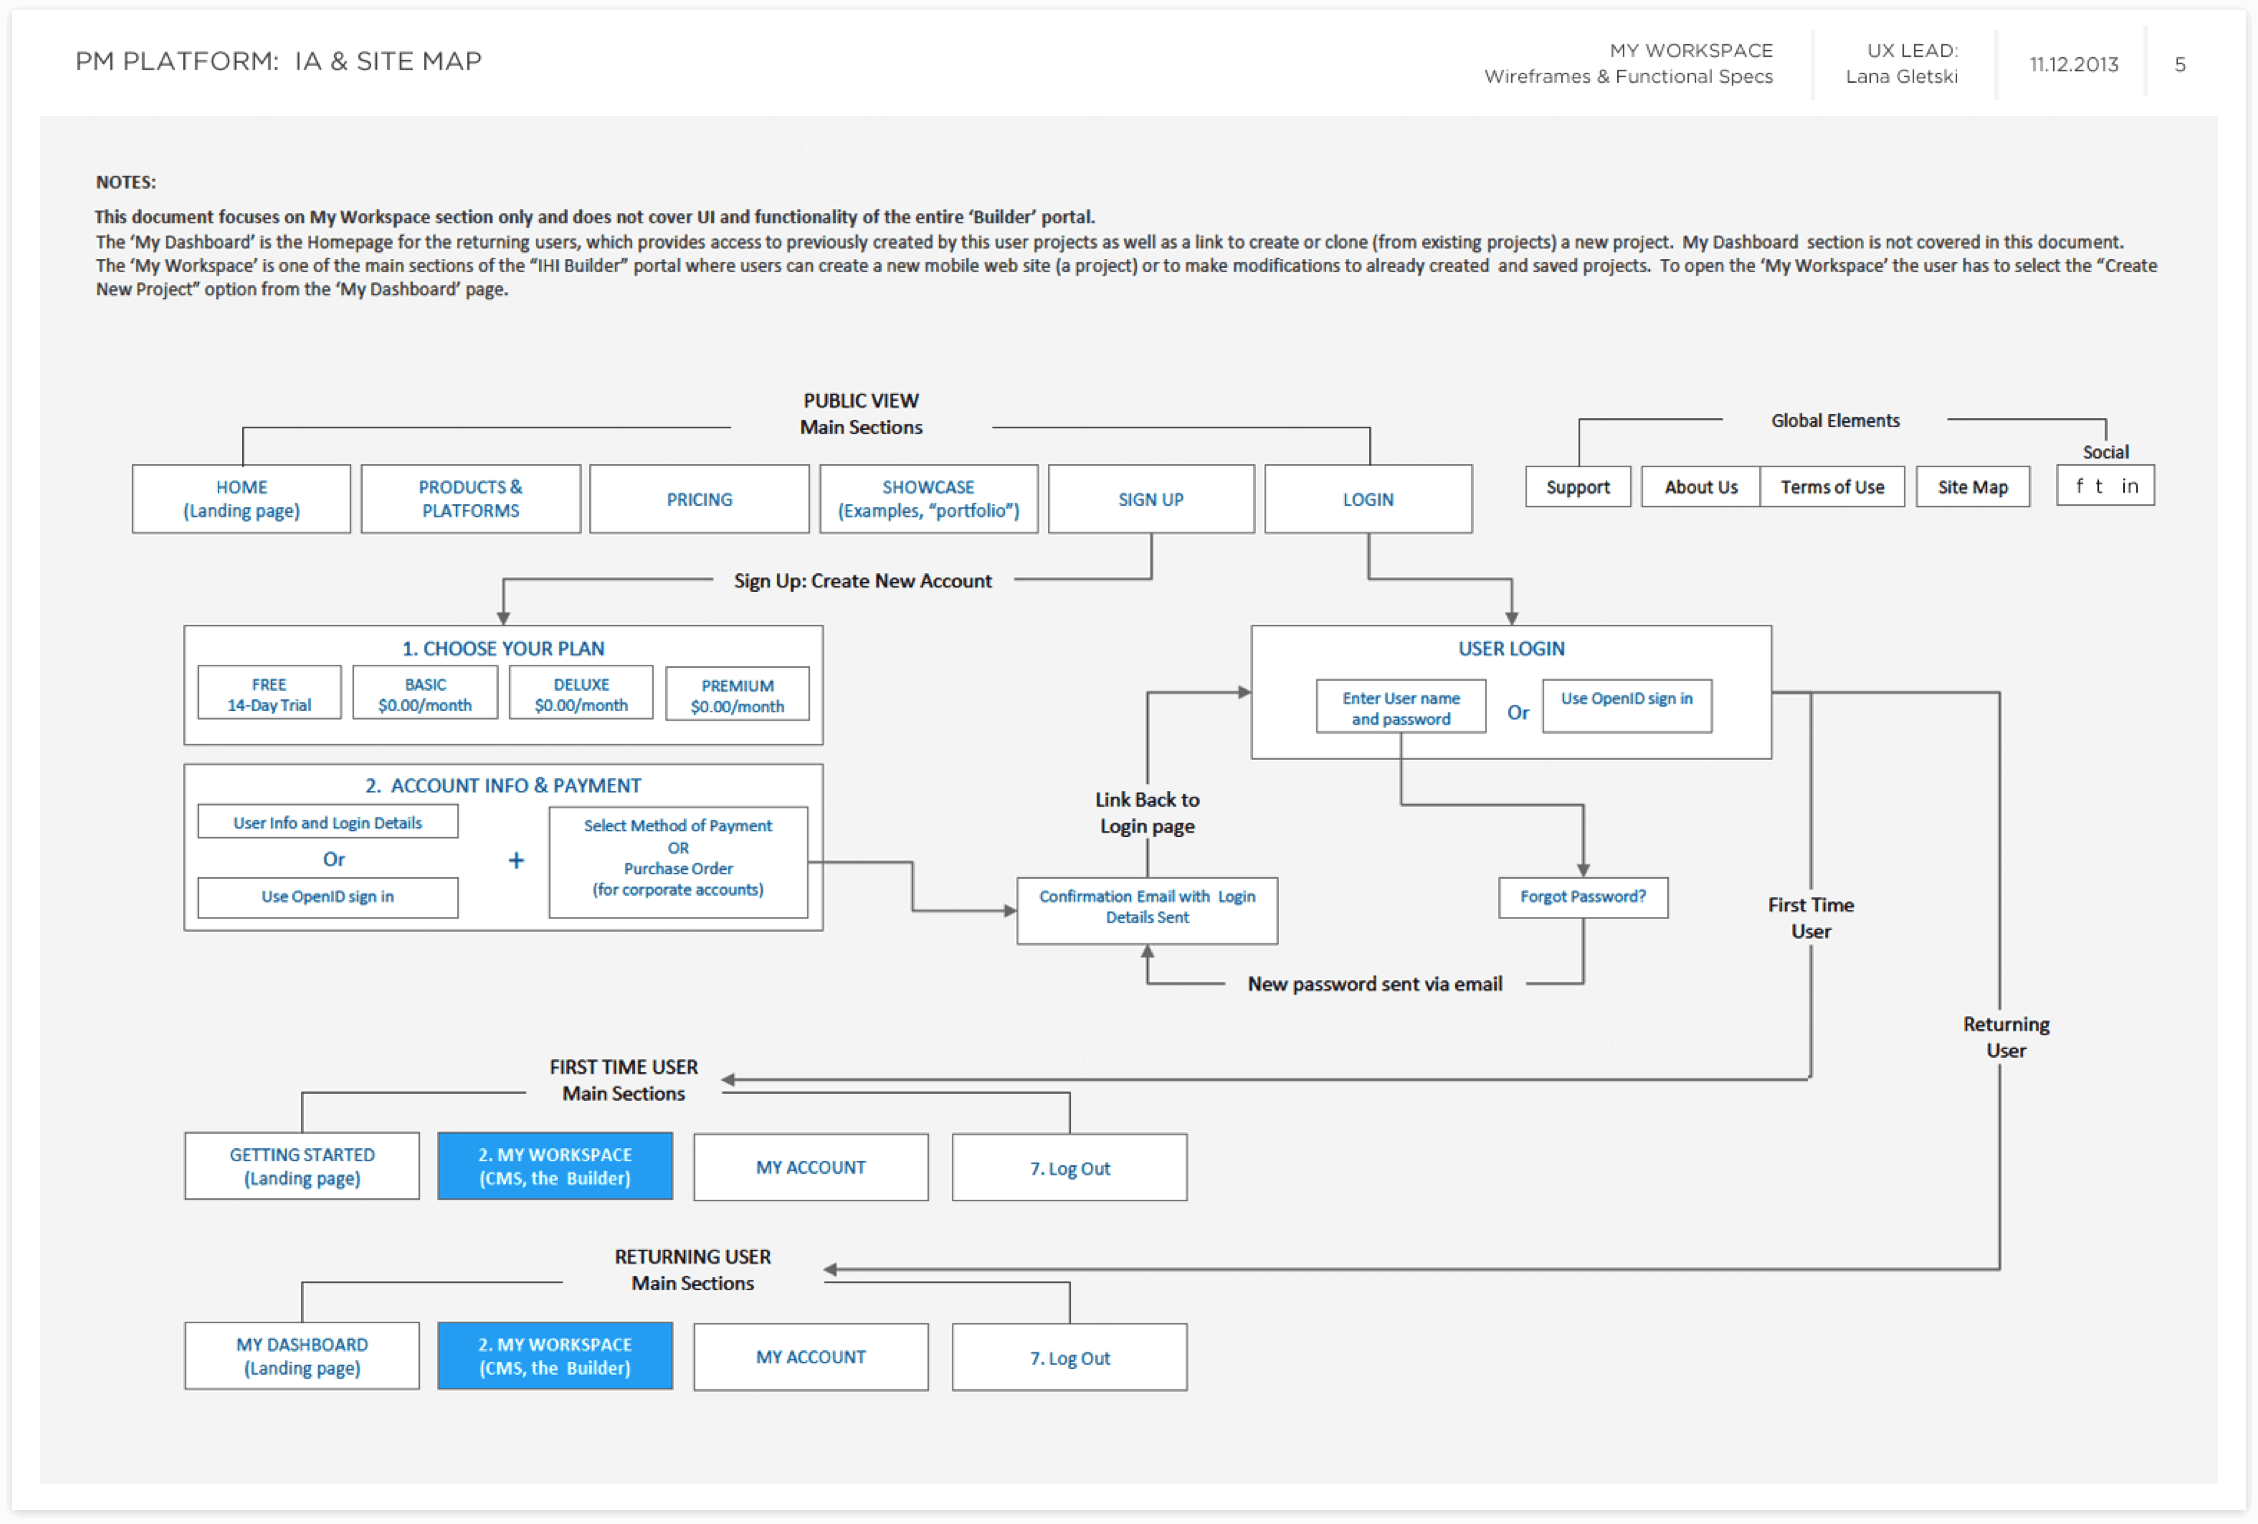Viewport: 2258px width, 1524px height.
Task: Click the Twitter 't' social icon
Action: pos(2099,486)
